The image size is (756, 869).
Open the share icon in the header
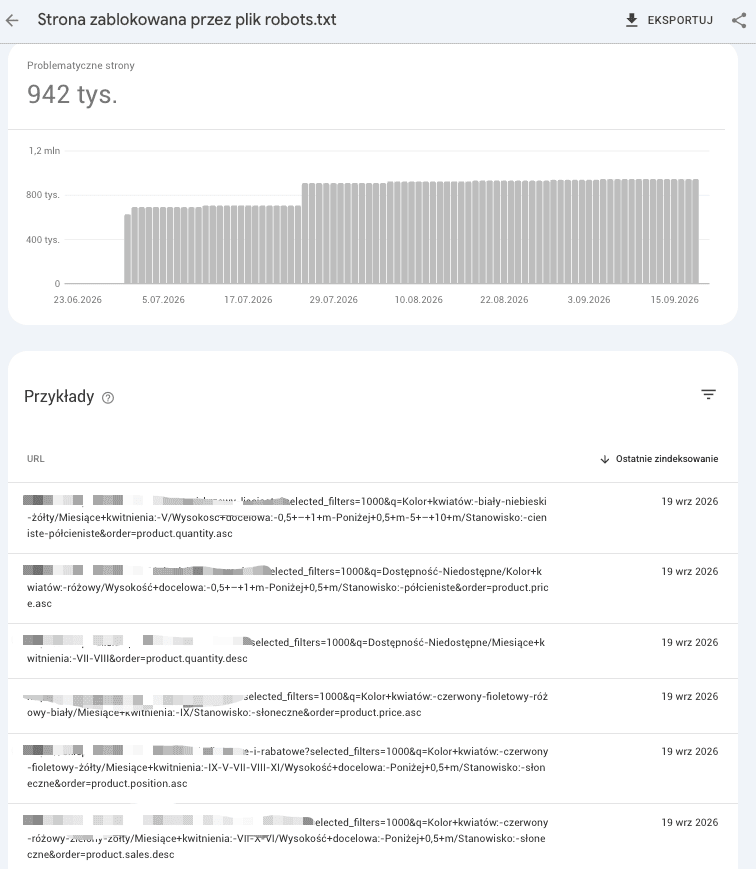tap(739, 21)
